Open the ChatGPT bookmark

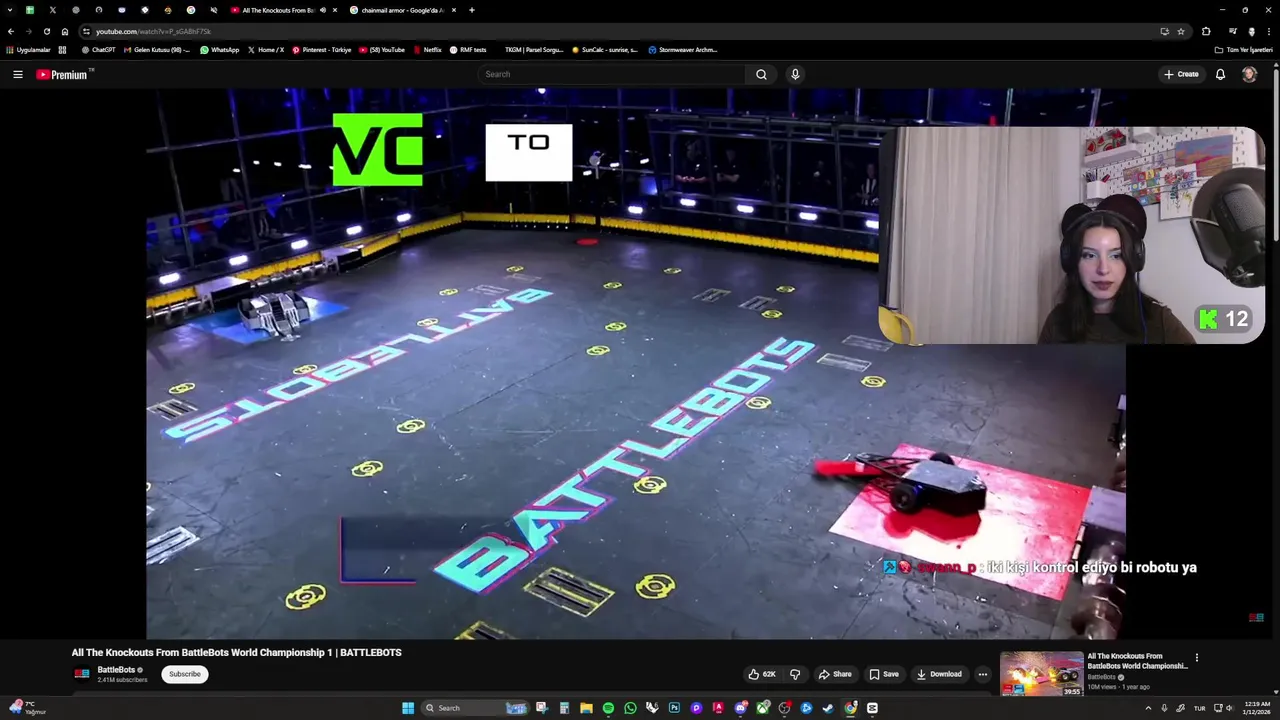tap(99, 50)
